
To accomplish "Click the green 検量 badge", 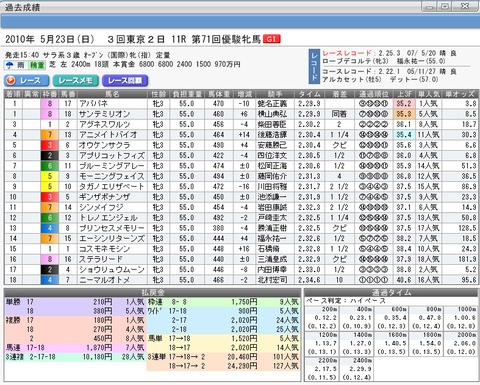I will 37,65.
